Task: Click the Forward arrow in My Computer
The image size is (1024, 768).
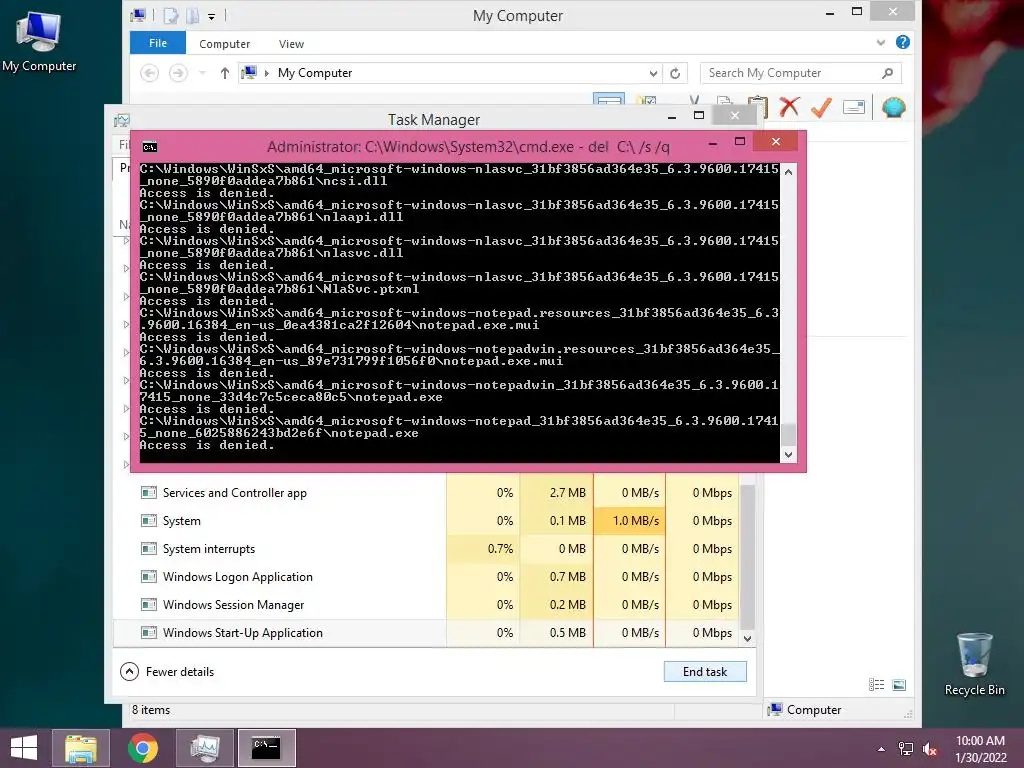Action: pos(178,73)
